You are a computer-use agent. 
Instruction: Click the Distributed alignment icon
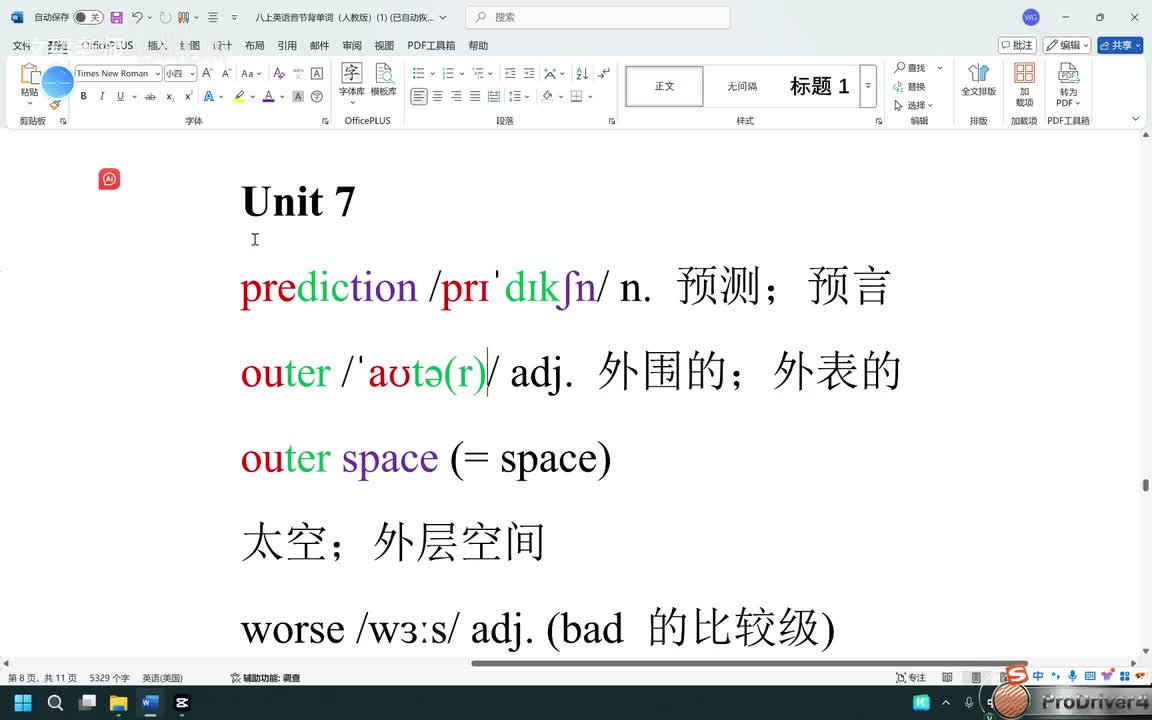(x=494, y=96)
